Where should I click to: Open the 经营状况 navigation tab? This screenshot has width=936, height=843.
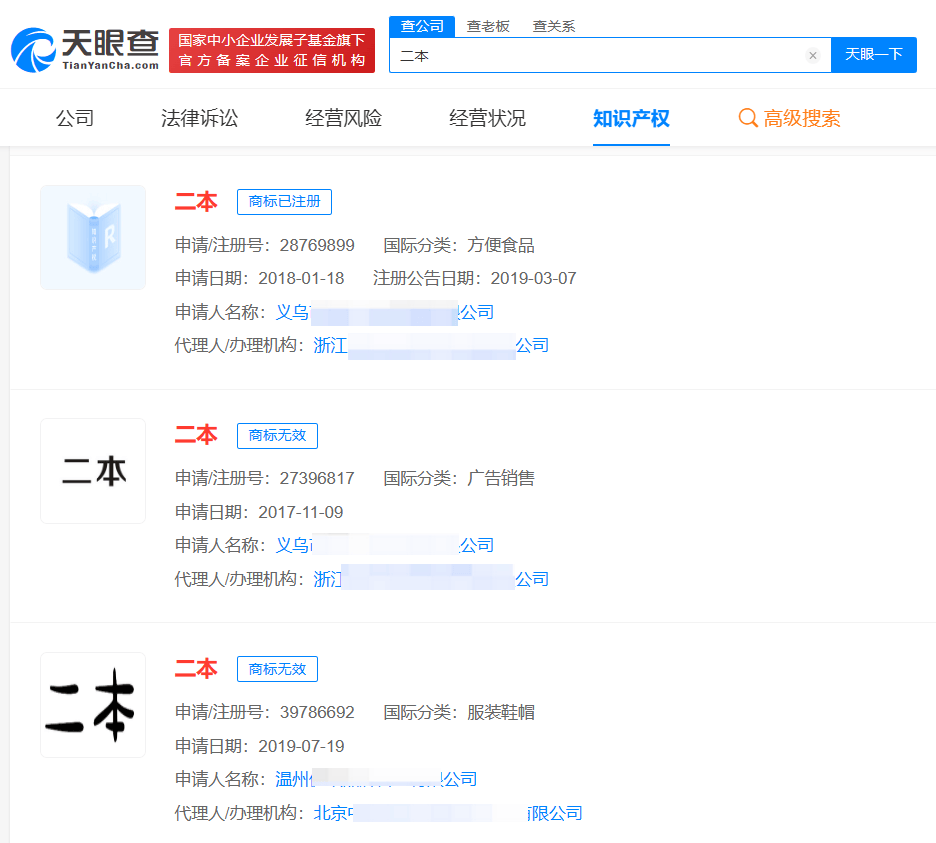pos(487,117)
